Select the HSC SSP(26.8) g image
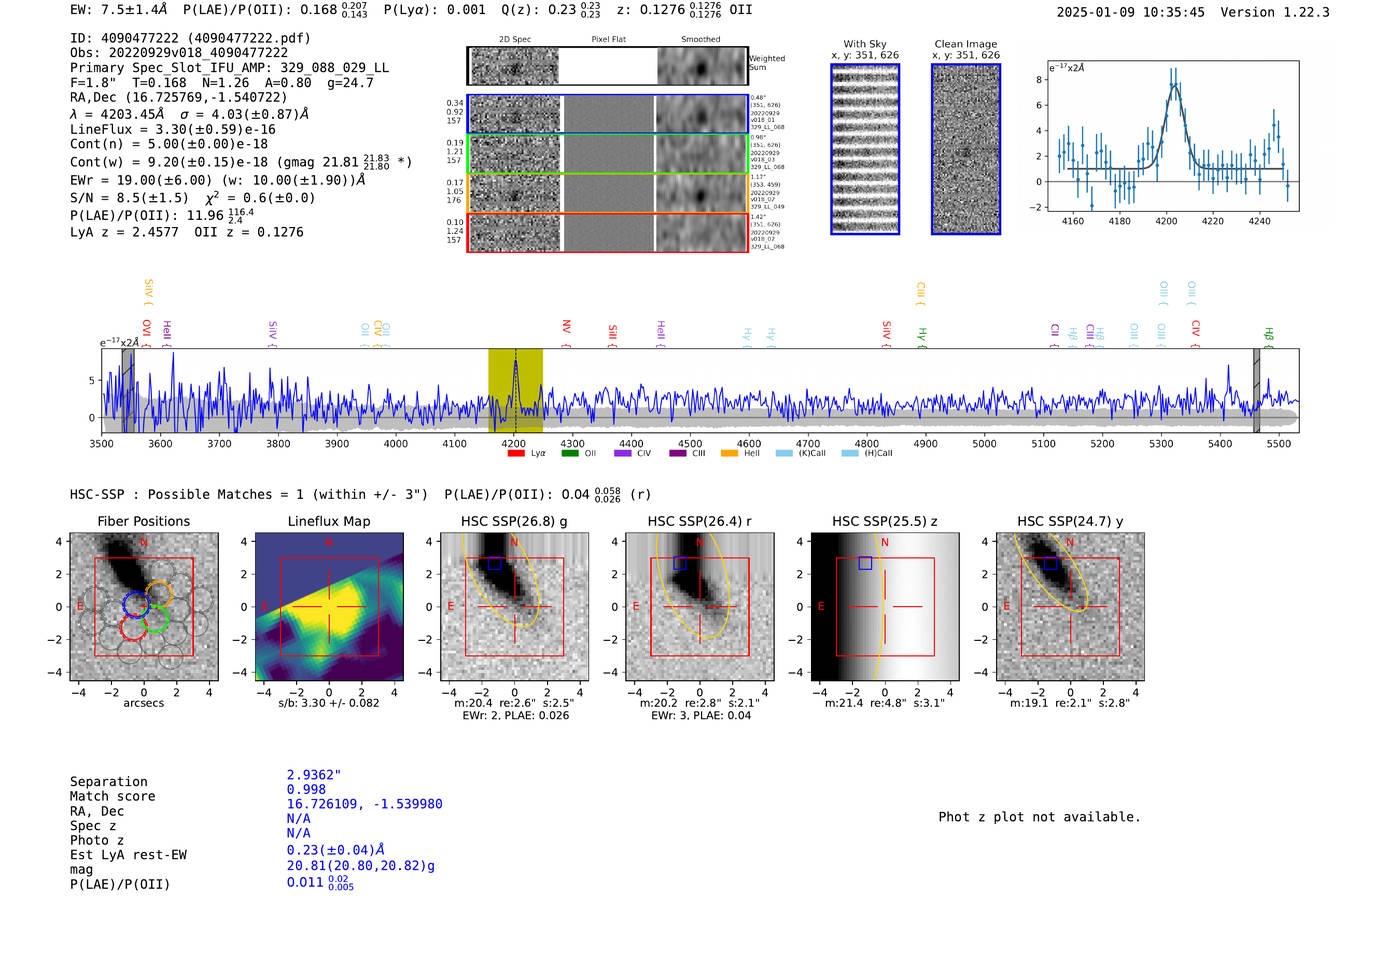This screenshot has width=1400, height=953. pyautogui.click(x=514, y=606)
